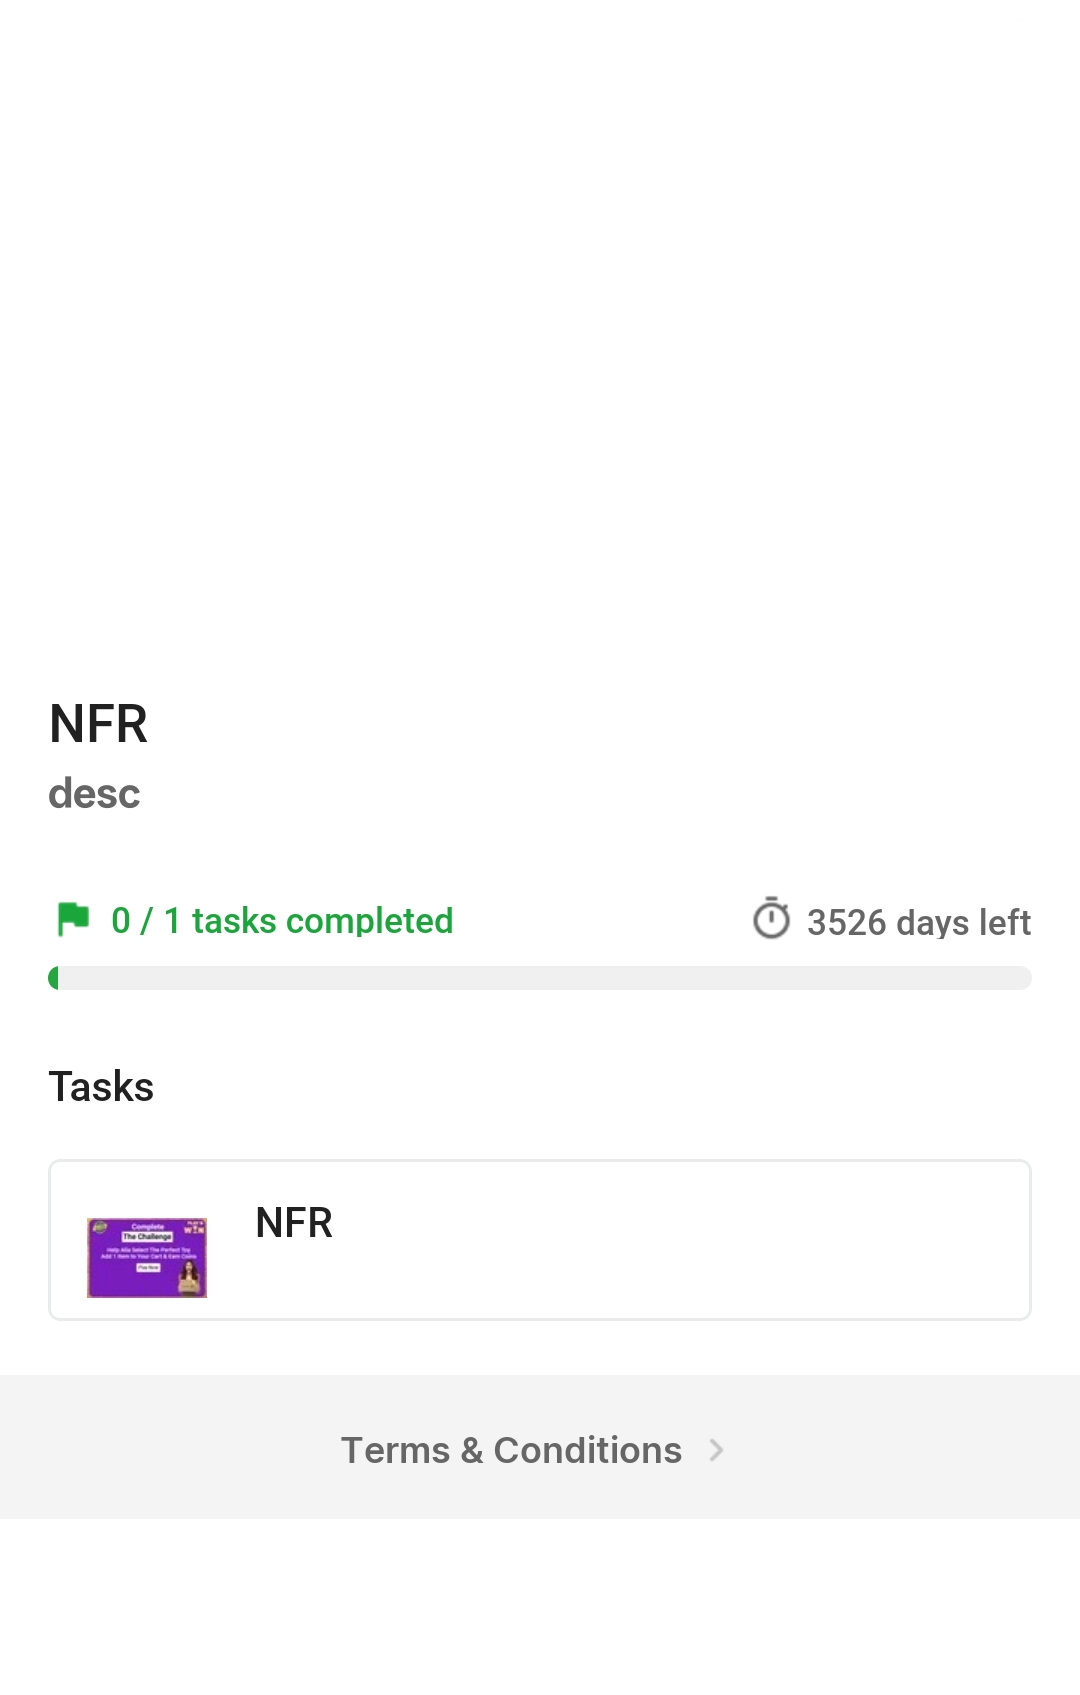
Task: Click the blank banner area above NFR heading
Action: (x=540, y=330)
